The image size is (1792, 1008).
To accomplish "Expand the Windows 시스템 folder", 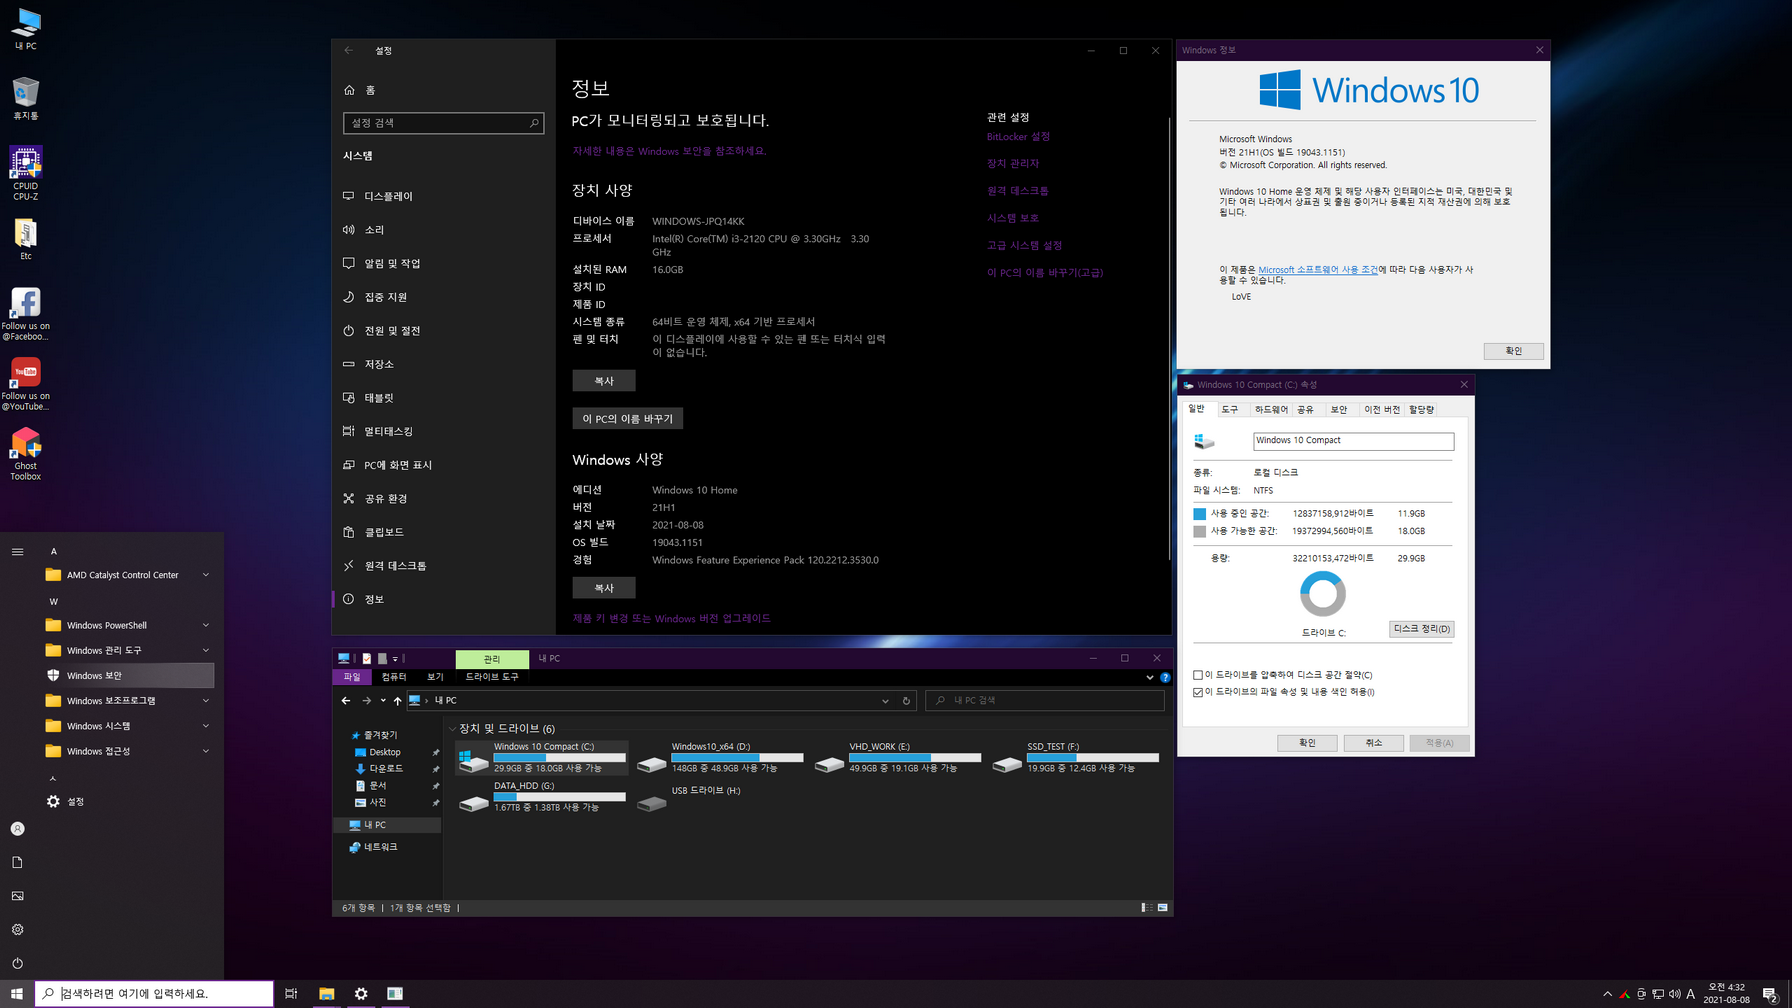I will [129, 726].
